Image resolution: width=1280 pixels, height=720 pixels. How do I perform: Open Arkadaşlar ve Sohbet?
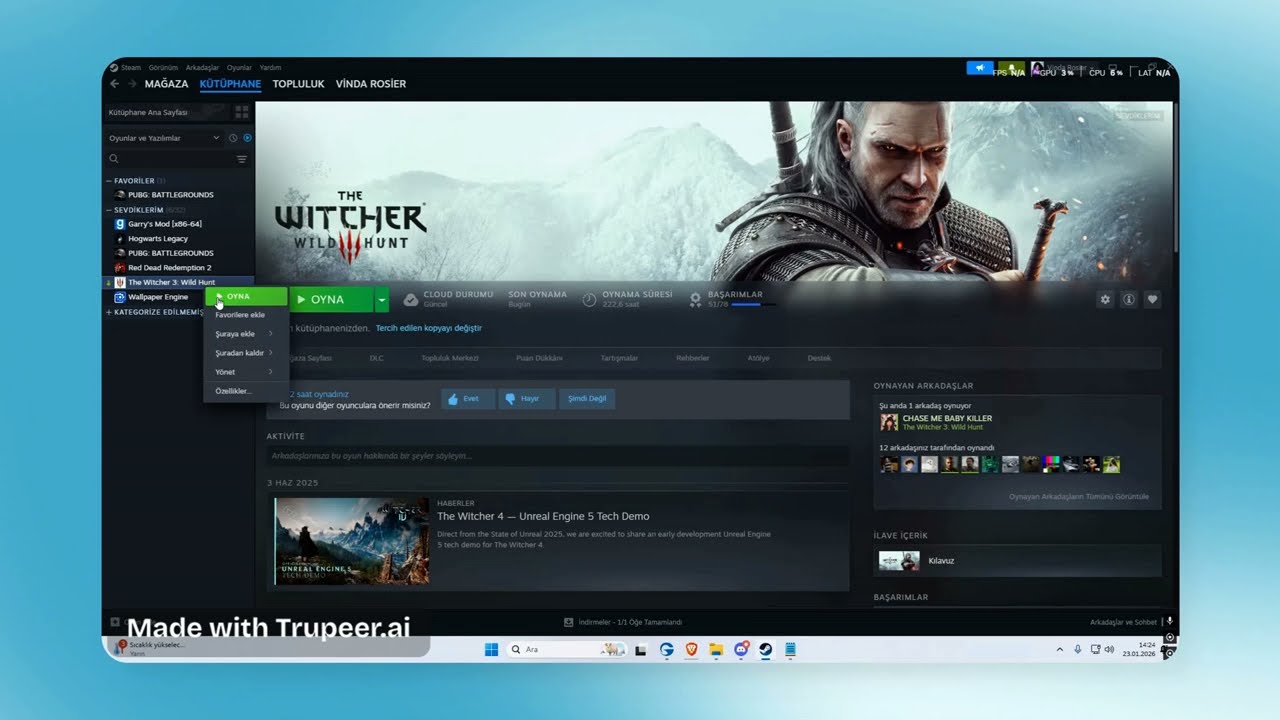point(1123,622)
